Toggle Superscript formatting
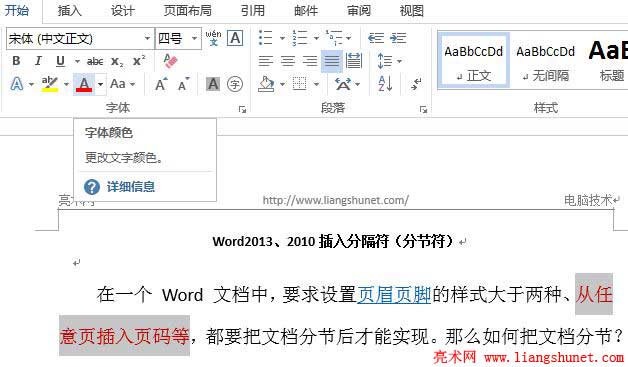 pyautogui.click(x=139, y=61)
